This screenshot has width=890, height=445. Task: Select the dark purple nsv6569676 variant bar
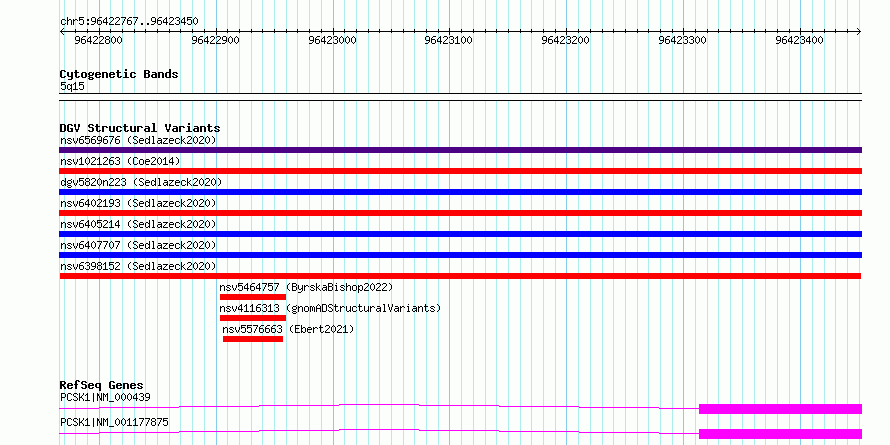coord(460,150)
